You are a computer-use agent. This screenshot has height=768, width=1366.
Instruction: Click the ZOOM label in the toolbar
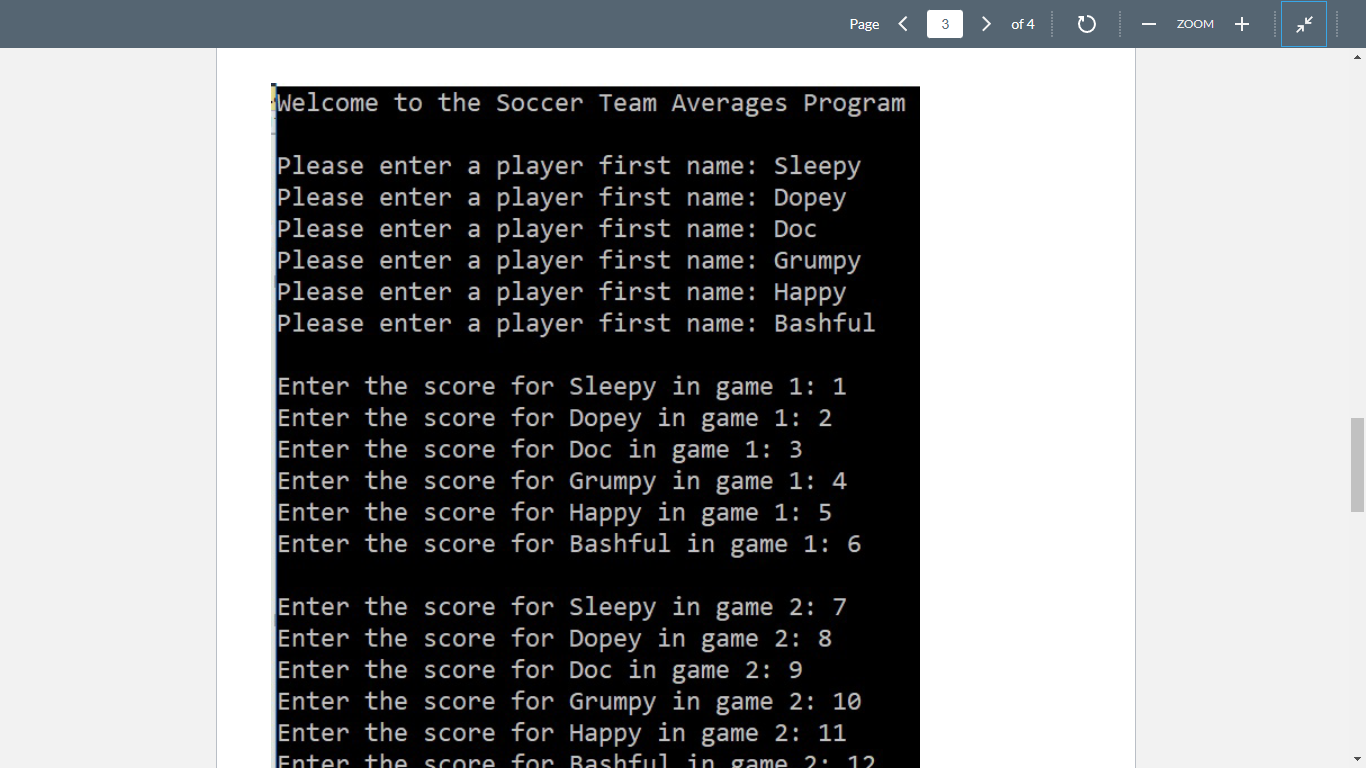coord(1194,23)
